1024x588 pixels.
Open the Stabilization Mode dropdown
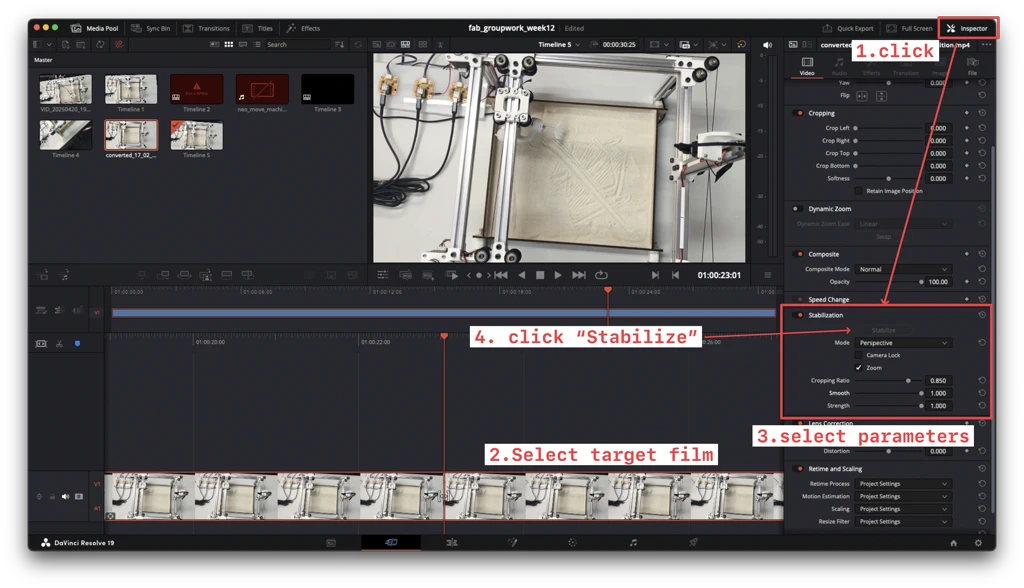[x=903, y=342]
